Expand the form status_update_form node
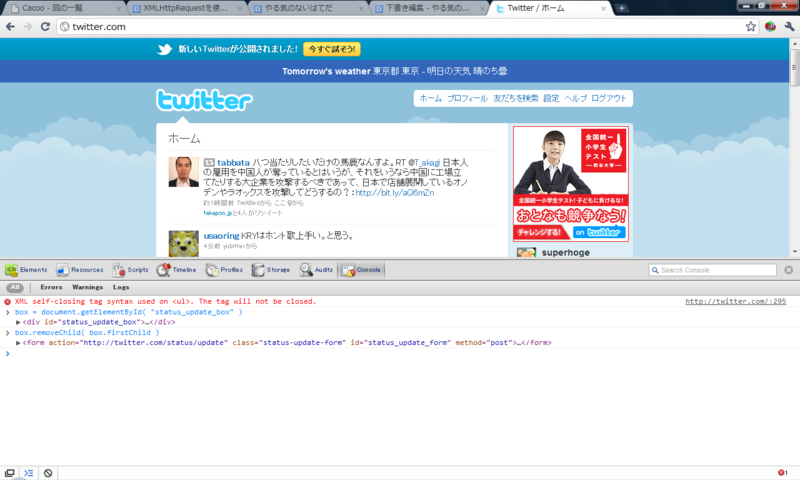The height and width of the screenshot is (480, 800). point(18,343)
